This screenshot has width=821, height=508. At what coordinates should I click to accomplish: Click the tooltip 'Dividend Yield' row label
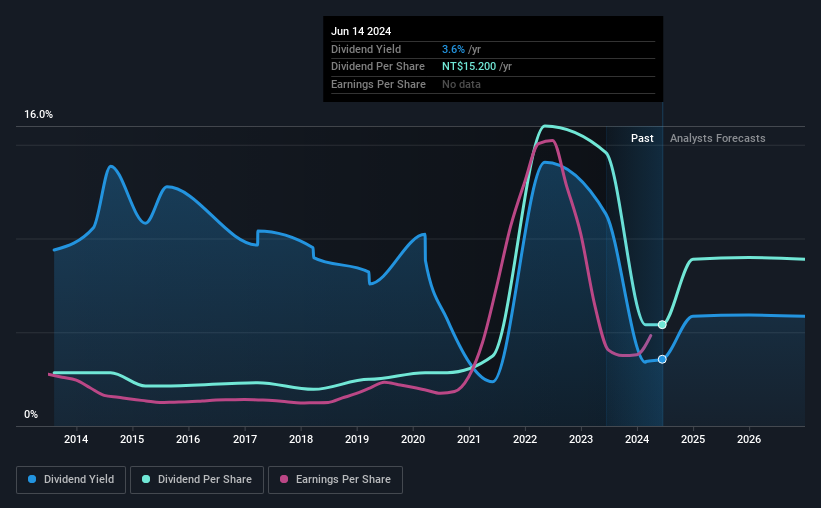366,49
